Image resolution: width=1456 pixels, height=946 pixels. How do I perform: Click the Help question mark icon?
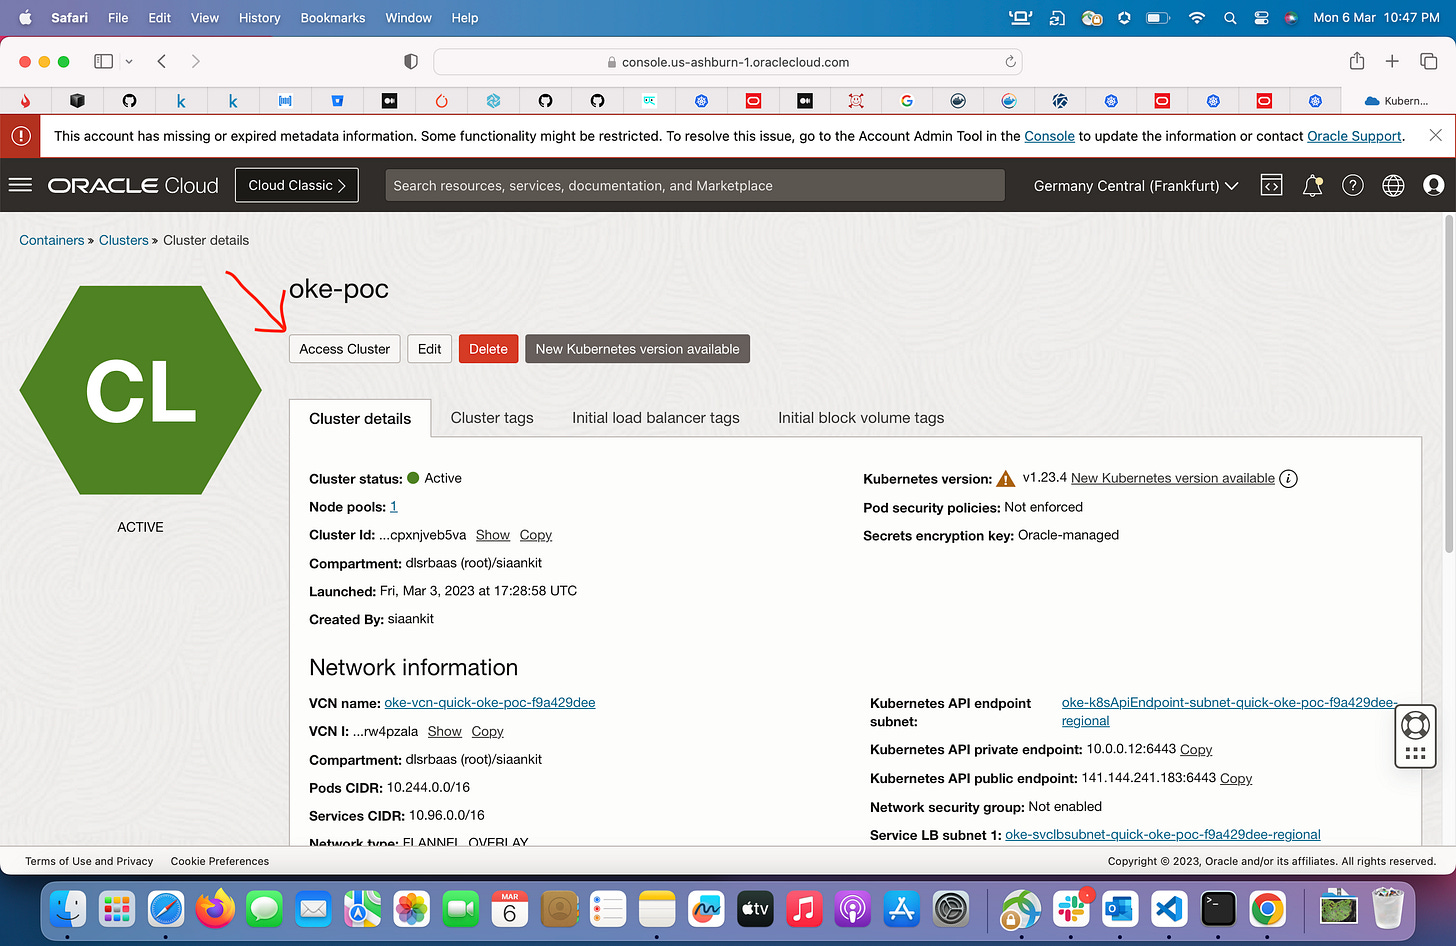pyautogui.click(x=1353, y=185)
